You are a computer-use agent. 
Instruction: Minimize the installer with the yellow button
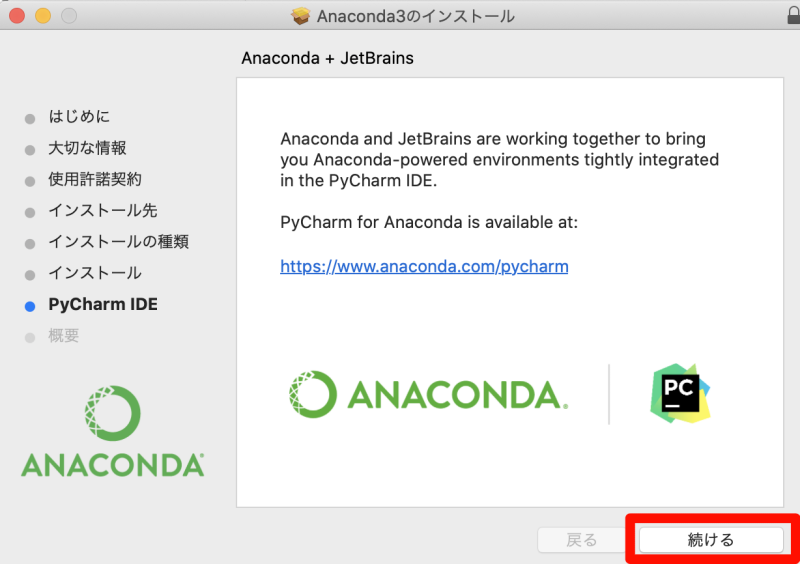(x=43, y=16)
